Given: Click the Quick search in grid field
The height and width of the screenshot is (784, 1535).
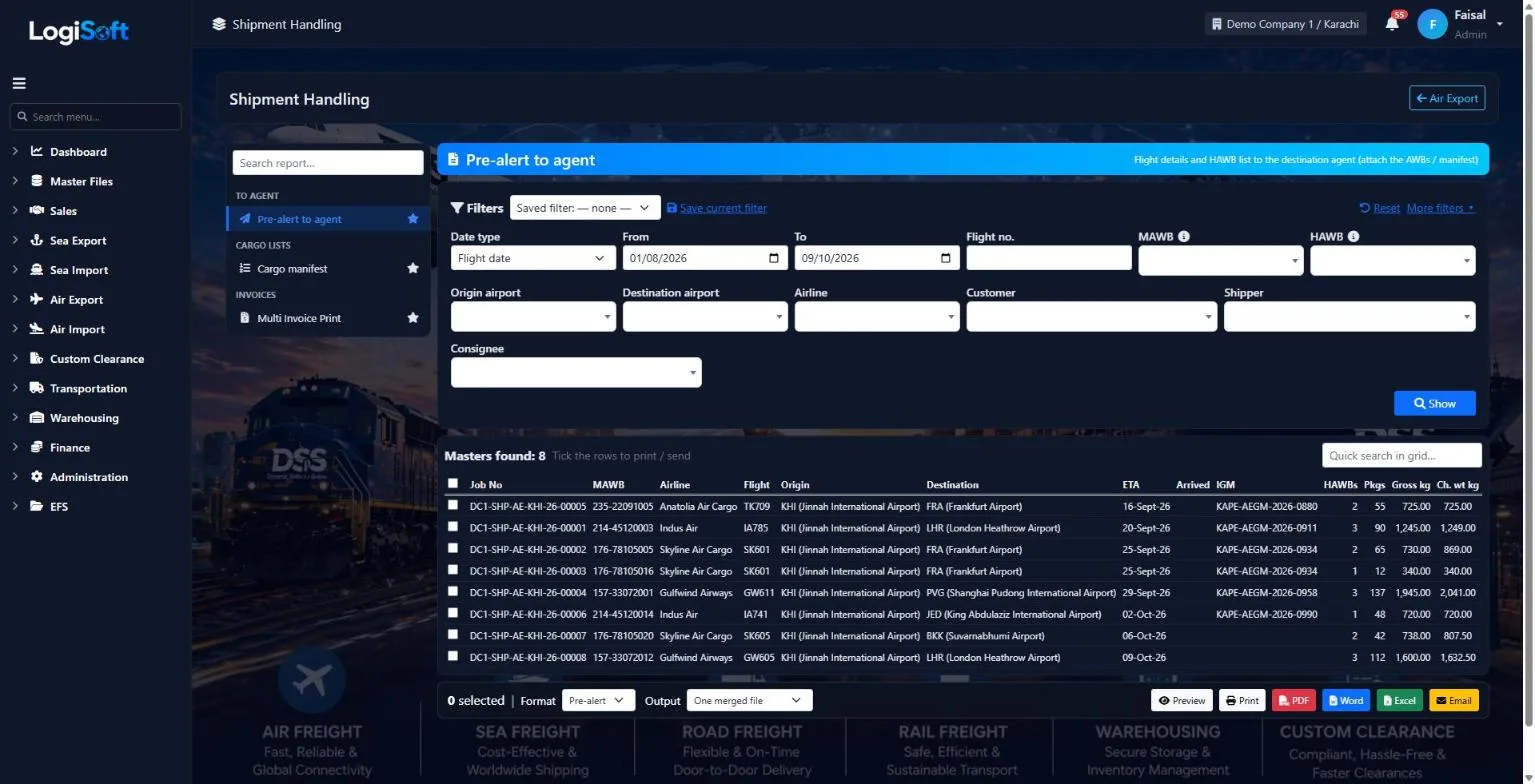Looking at the screenshot, I should [1401, 455].
